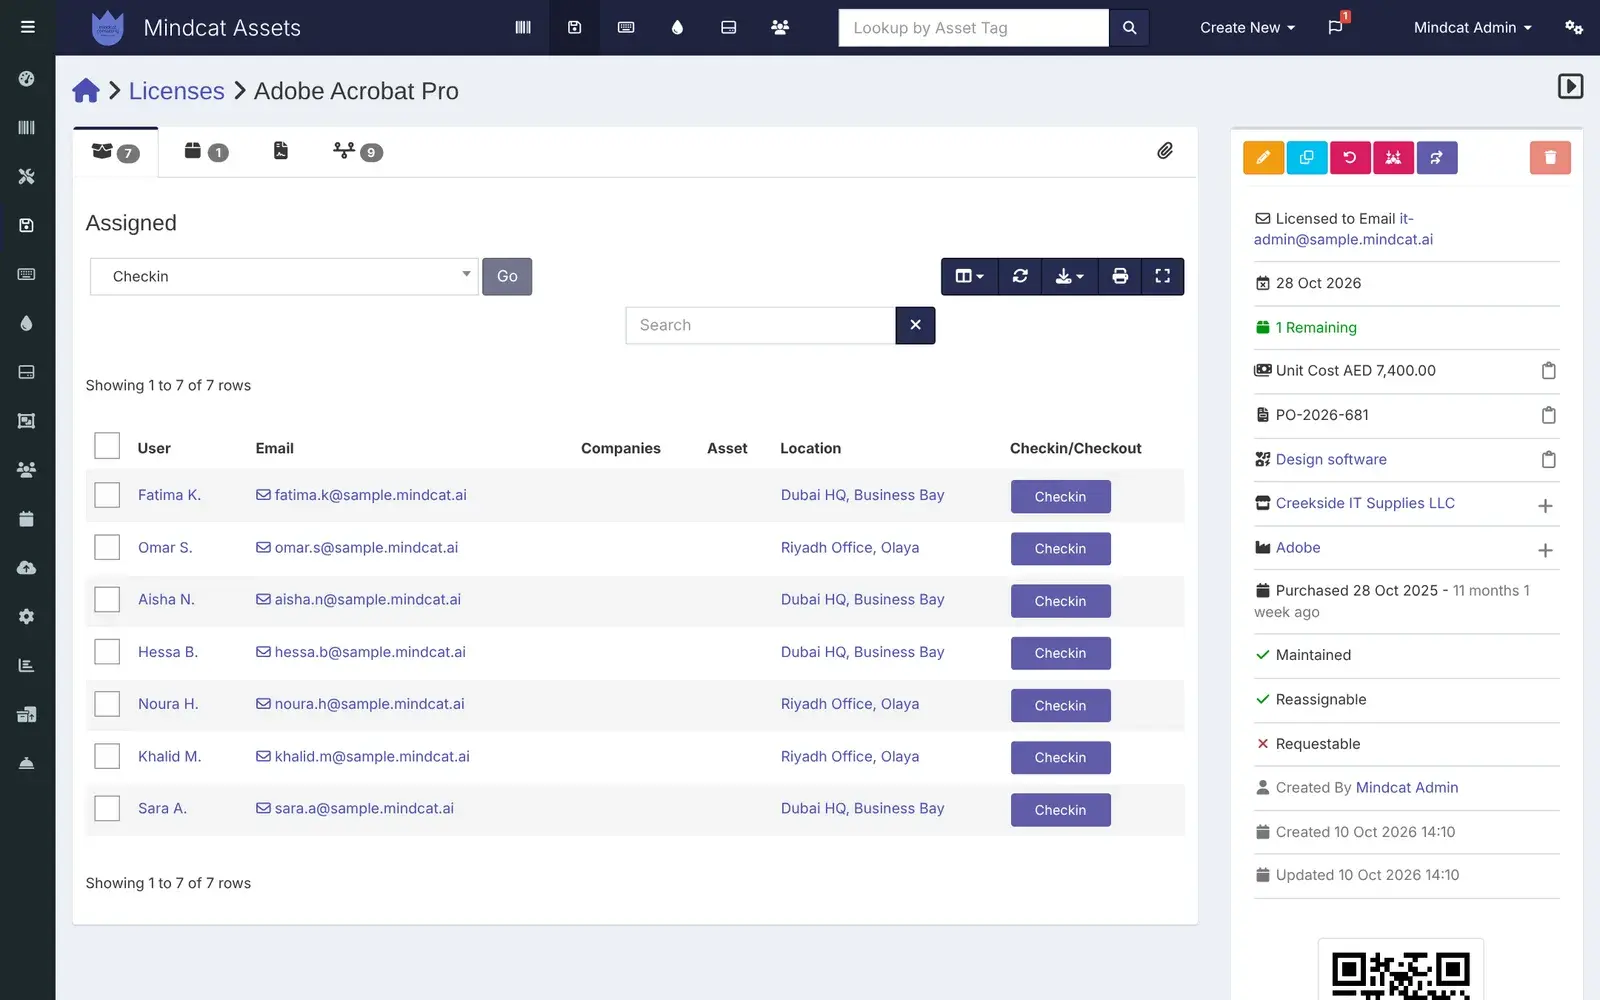The width and height of the screenshot is (1600, 1000).
Task: Open Components drive icon in top navbar
Action: [x=729, y=27]
